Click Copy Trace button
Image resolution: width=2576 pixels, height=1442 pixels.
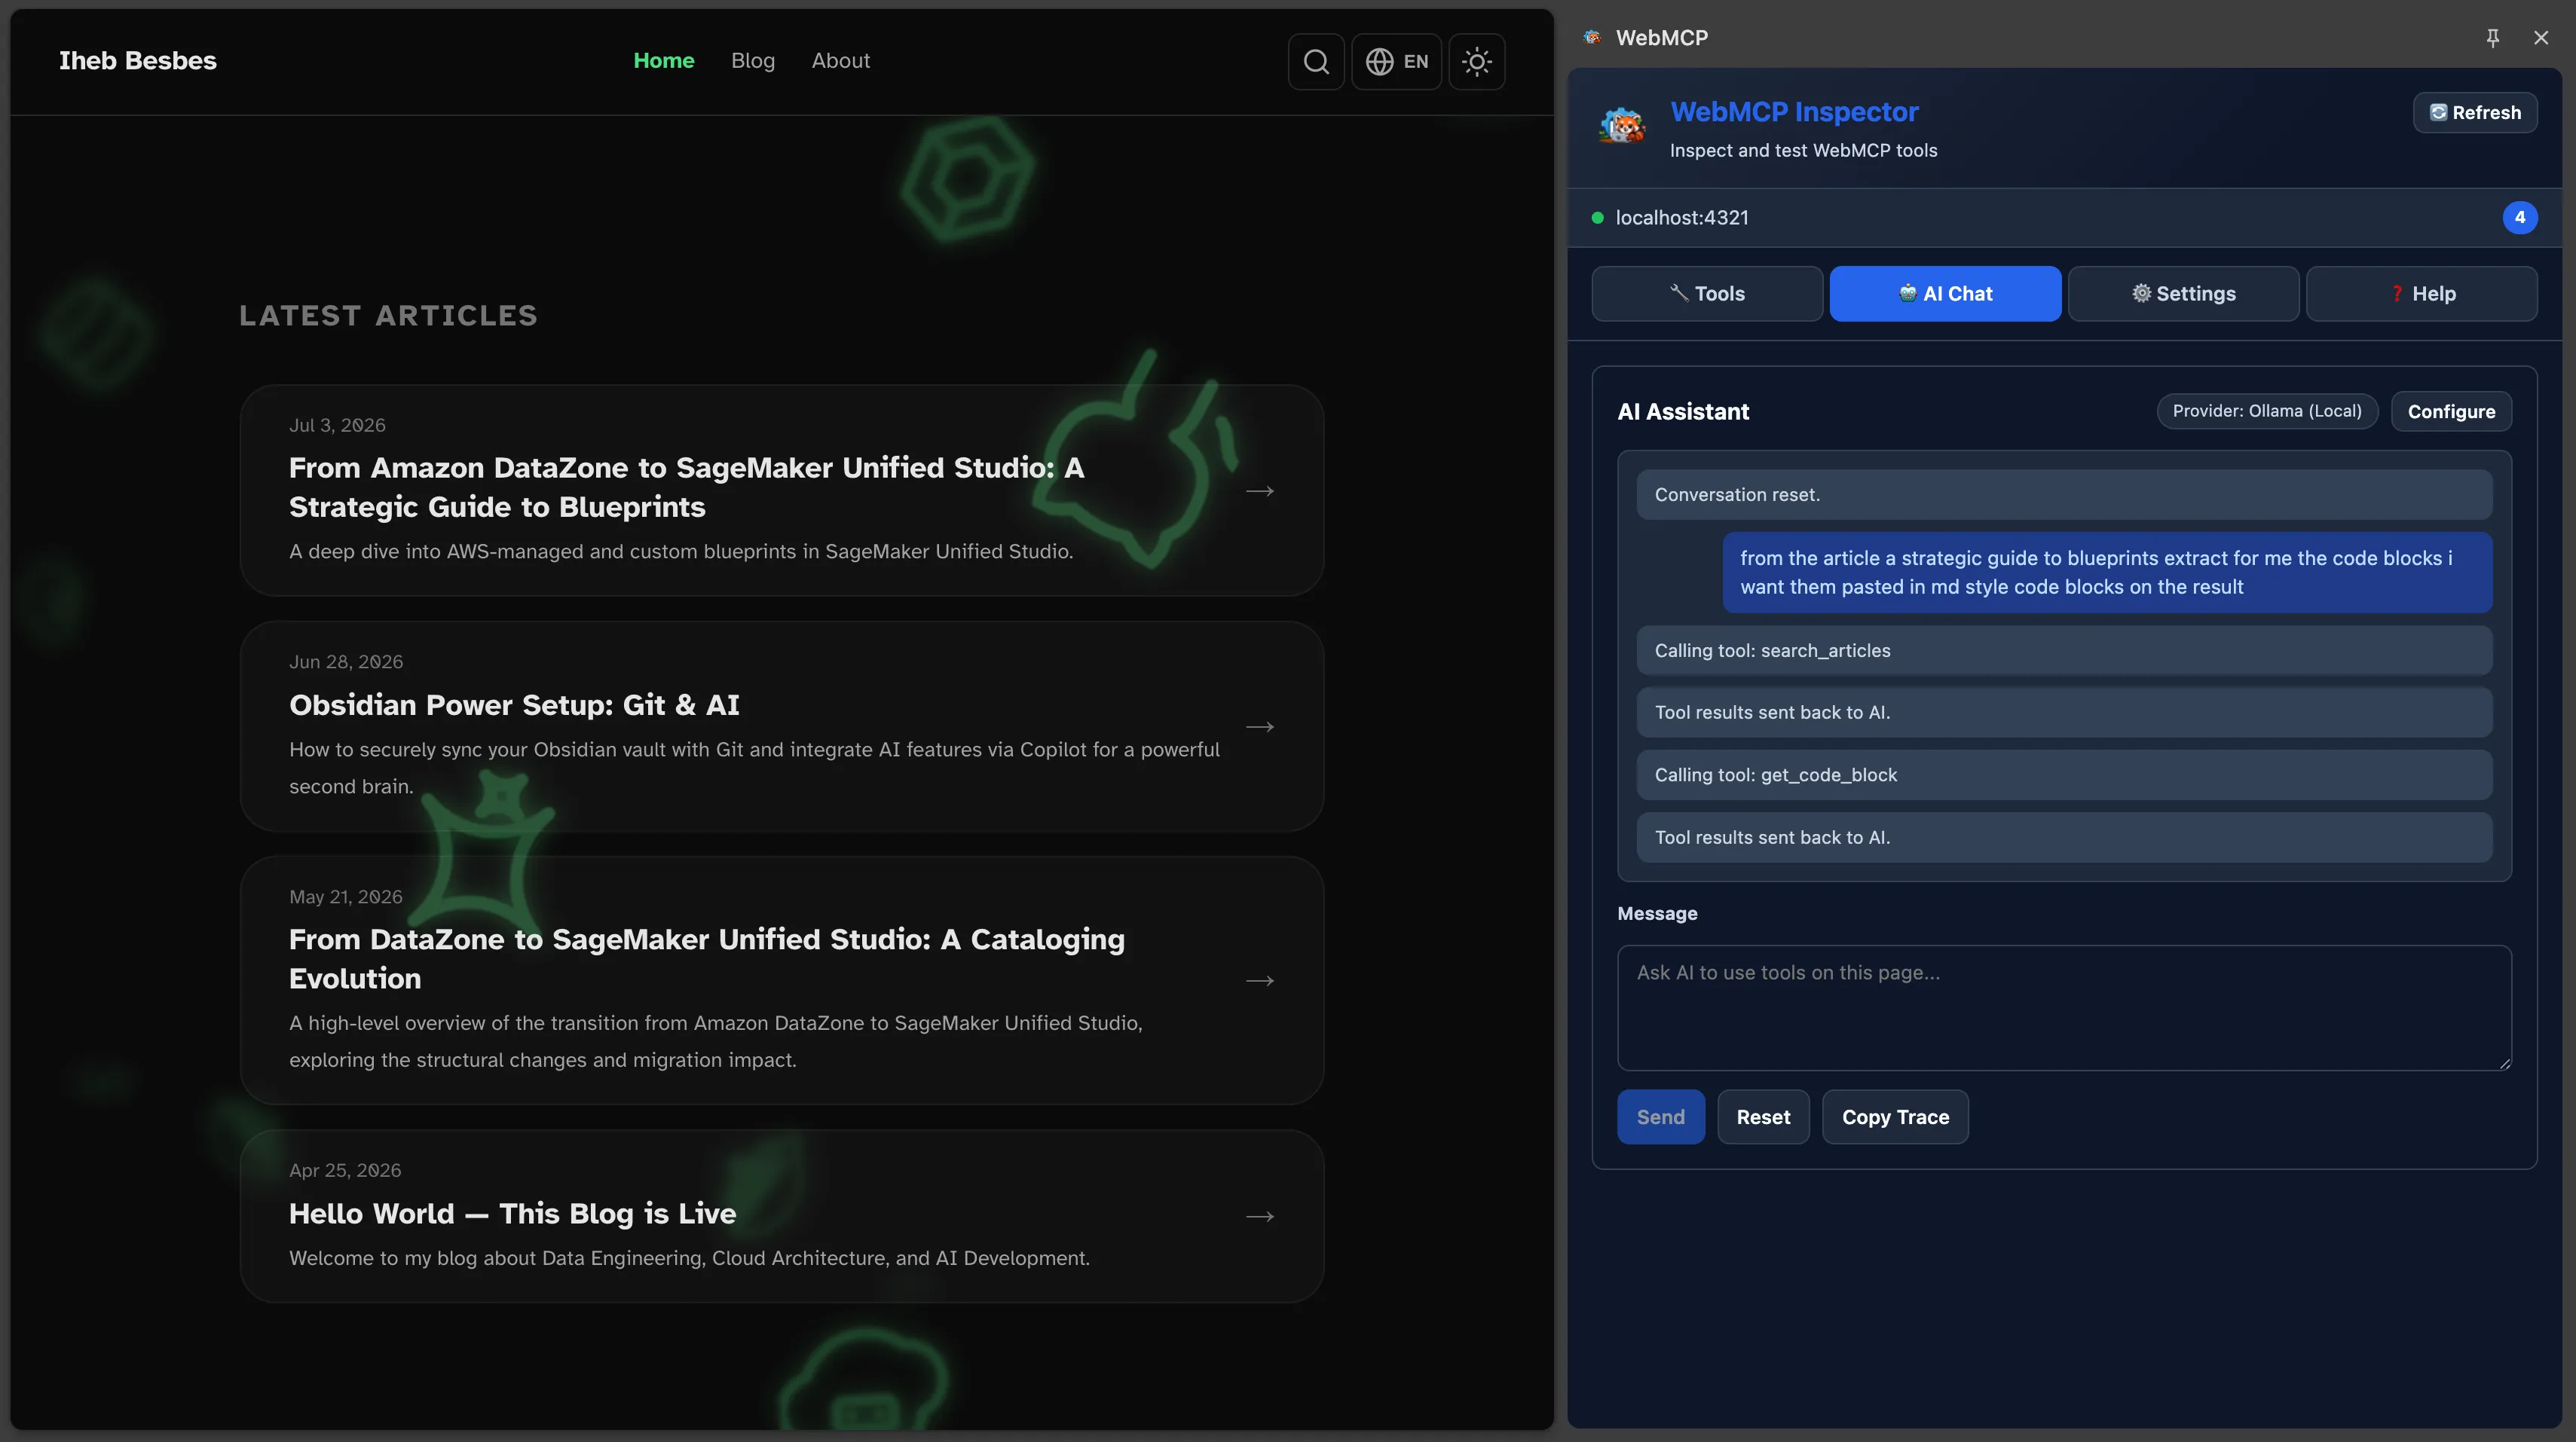click(1895, 1117)
